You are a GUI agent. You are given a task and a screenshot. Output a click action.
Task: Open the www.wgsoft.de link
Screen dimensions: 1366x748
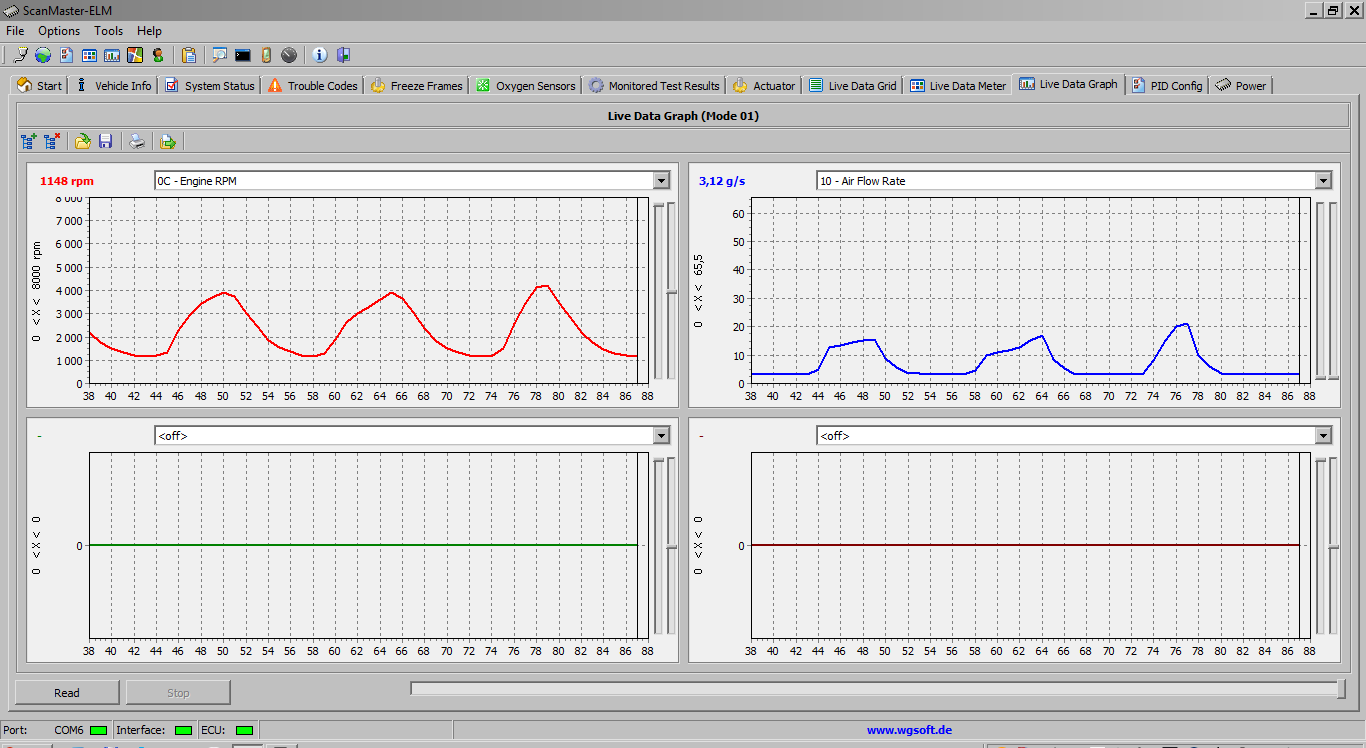point(909,730)
